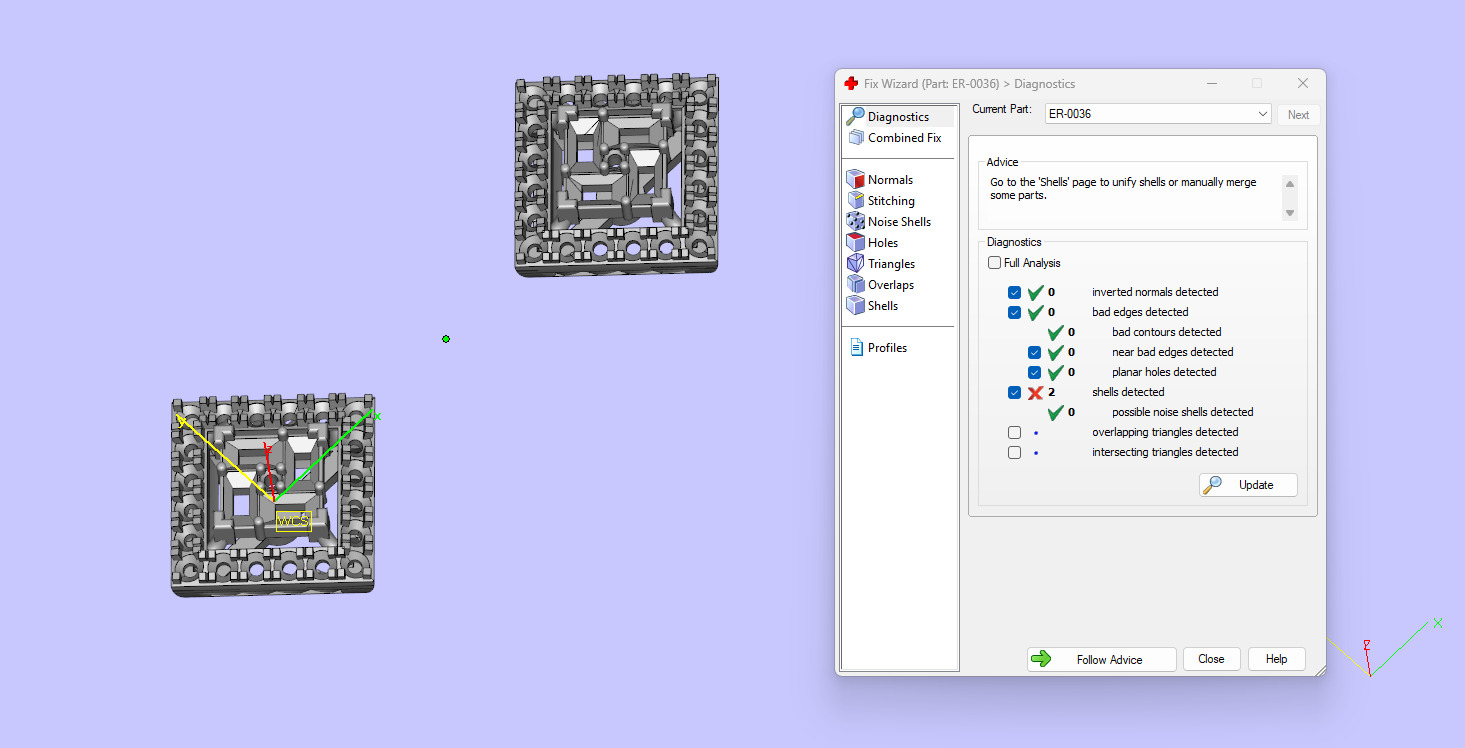
Task: Click the Follow Advice button
Action: point(1101,659)
